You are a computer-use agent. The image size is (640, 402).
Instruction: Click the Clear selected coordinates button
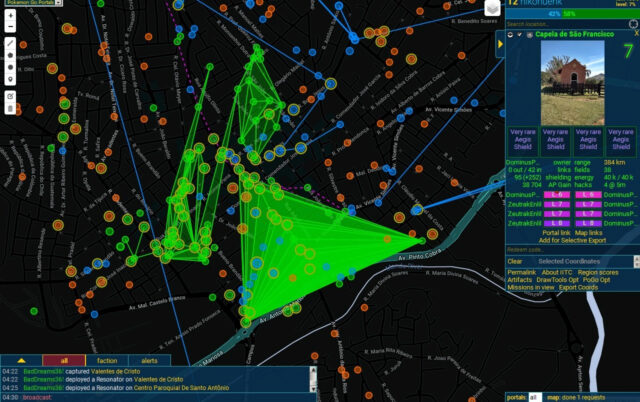click(x=515, y=261)
